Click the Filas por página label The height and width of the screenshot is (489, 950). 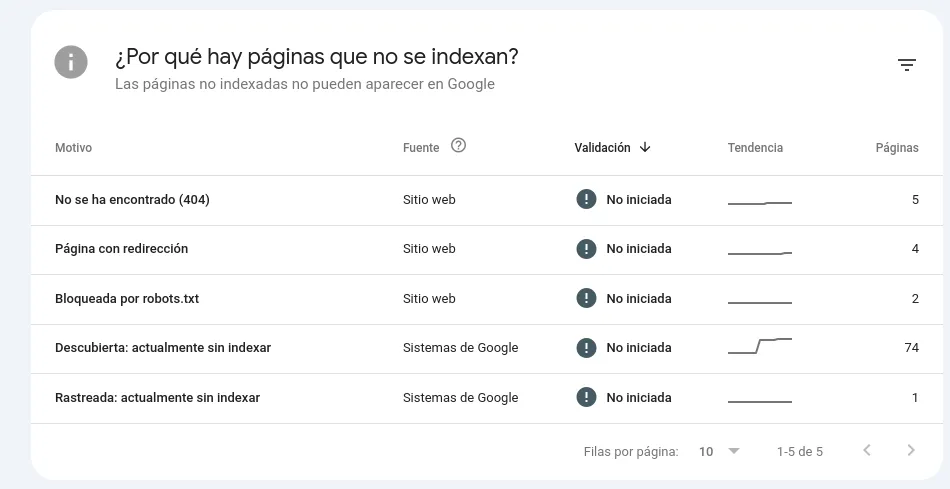click(631, 451)
